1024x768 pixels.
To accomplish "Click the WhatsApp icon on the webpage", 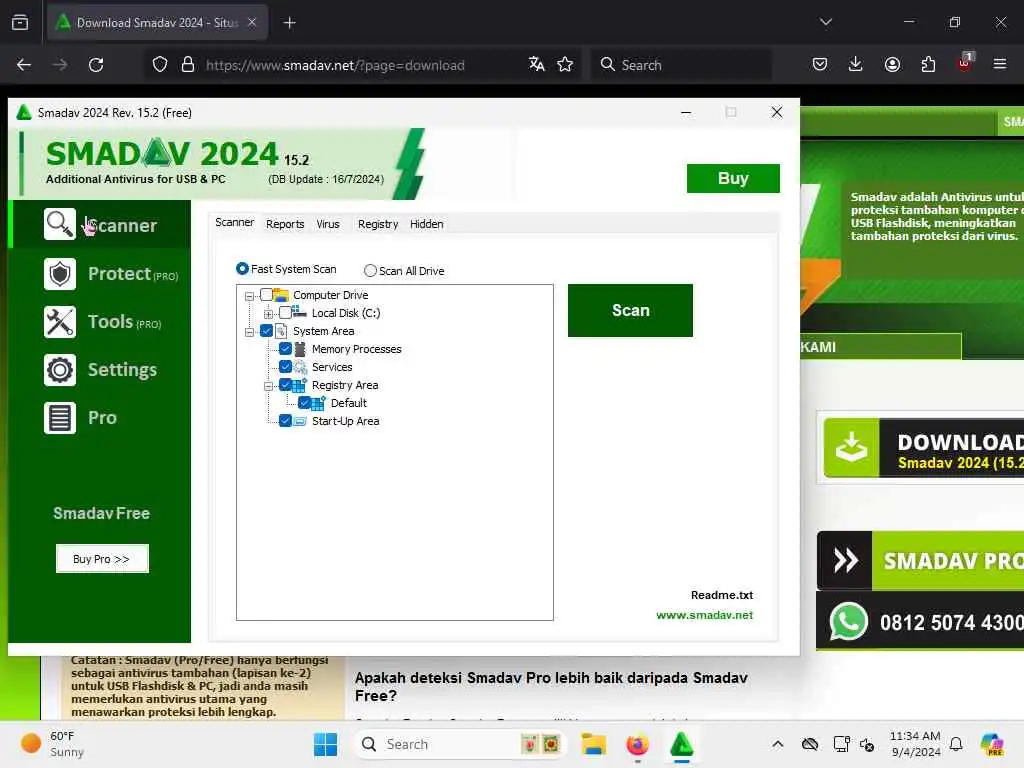I will [x=848, y=621].
